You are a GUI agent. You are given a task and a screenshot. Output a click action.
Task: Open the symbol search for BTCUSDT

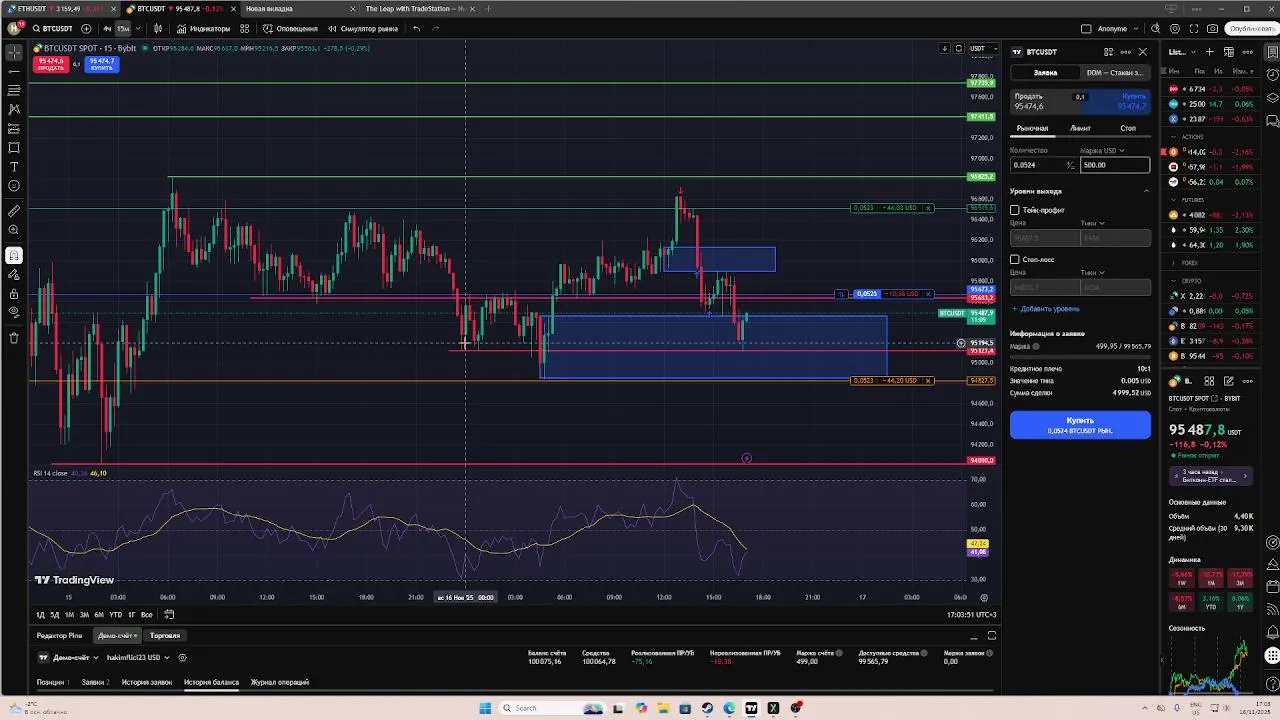click(x=51, y=29)
